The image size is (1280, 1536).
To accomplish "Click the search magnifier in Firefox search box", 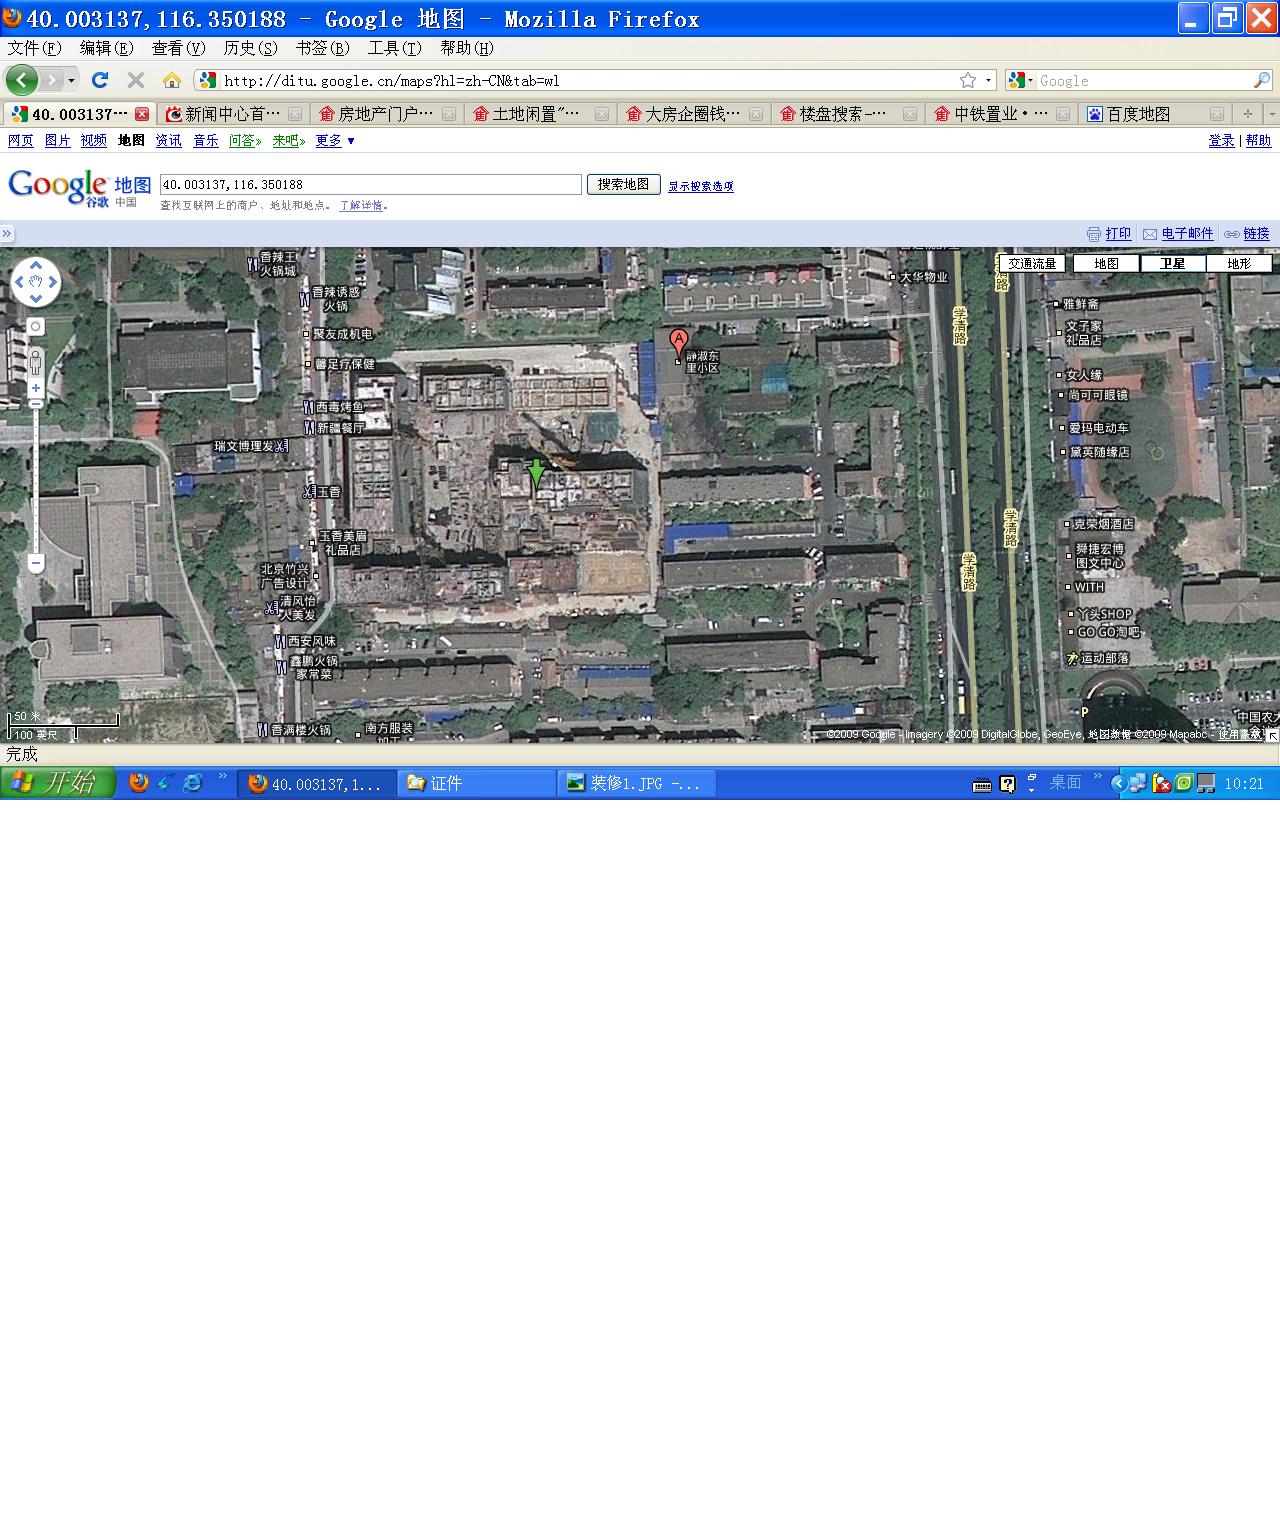I will pyautogui.click(x=1262, y=80).
